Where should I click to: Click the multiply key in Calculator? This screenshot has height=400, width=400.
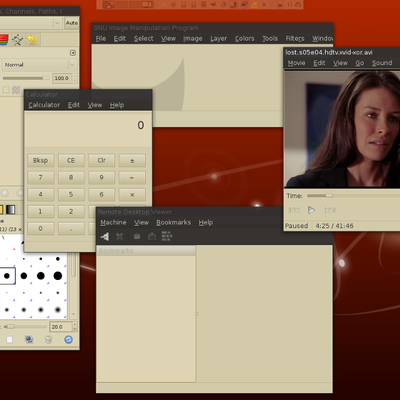point(132,195)
